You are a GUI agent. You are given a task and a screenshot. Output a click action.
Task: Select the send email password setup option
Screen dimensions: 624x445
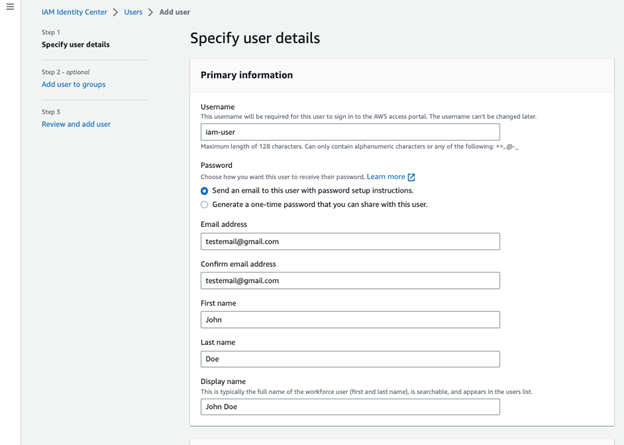coord(205,190)
